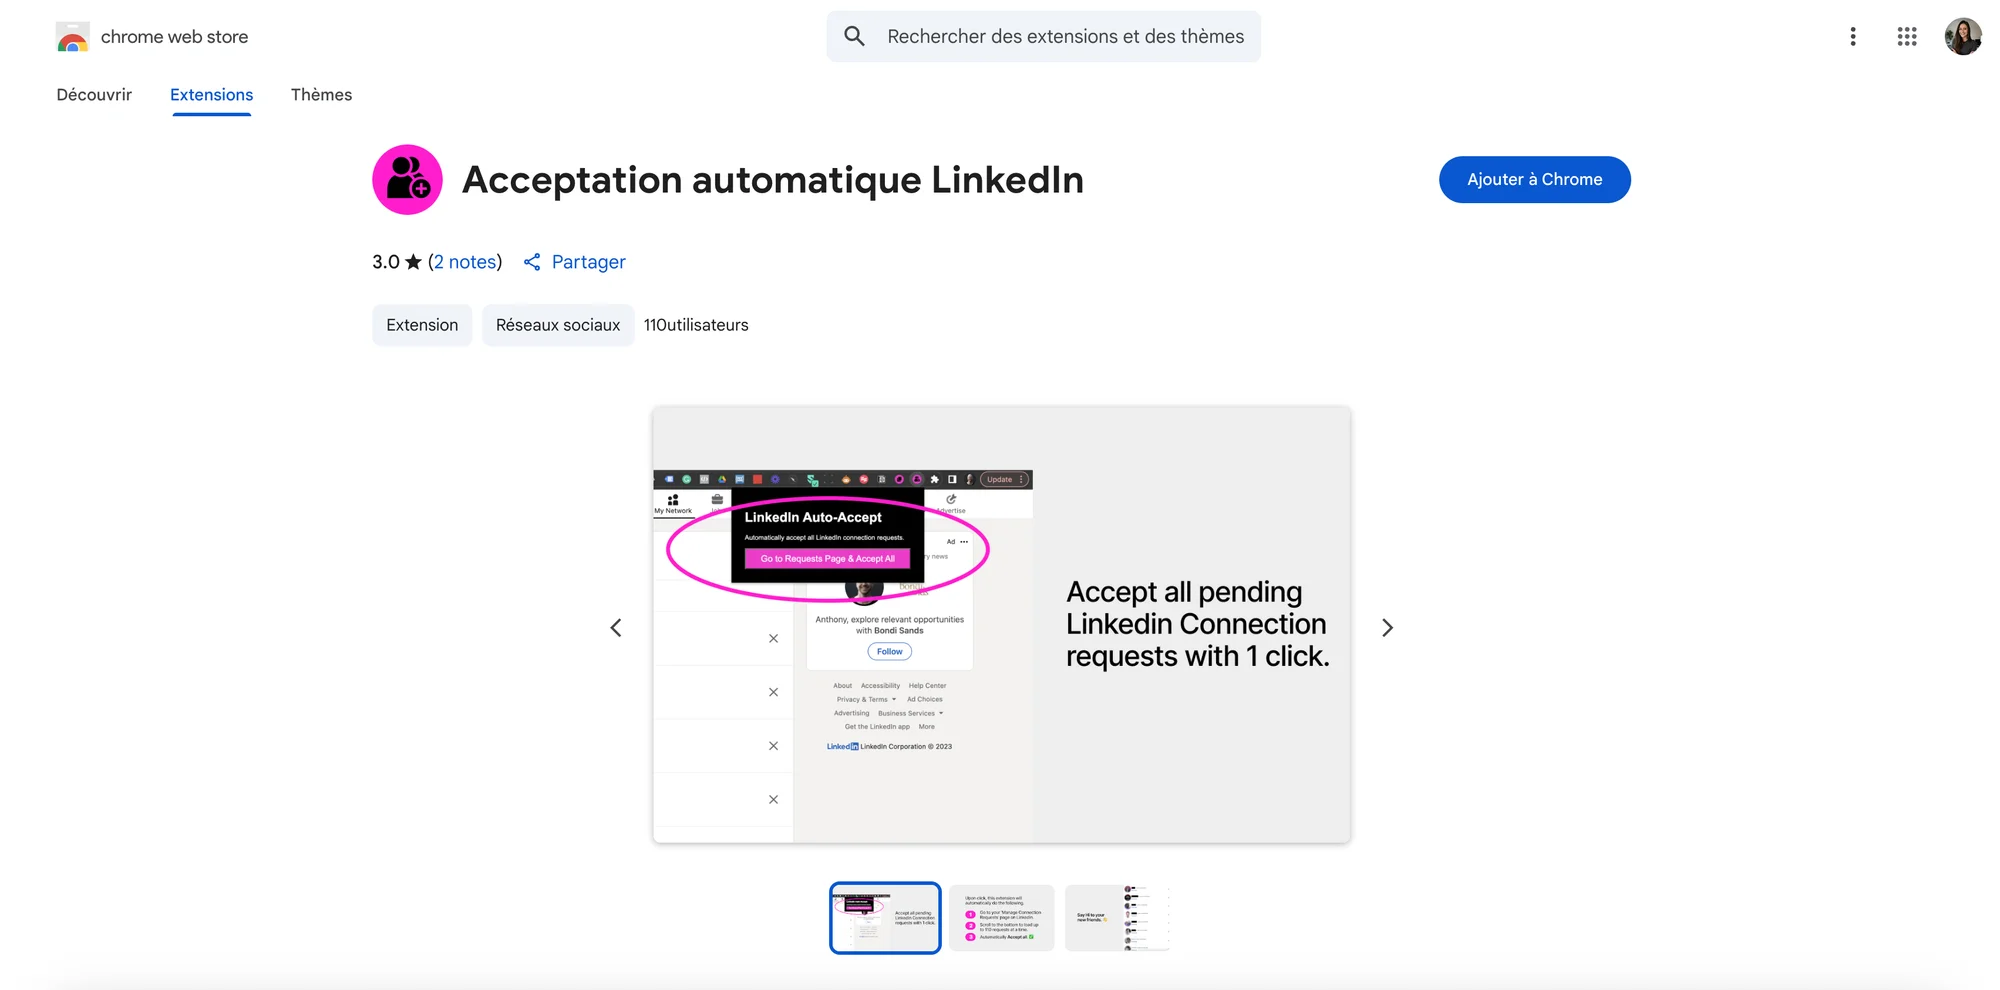Click the "110utilisateurs" user count text
The image size is (2000, 990).
[x=696, y=325]
